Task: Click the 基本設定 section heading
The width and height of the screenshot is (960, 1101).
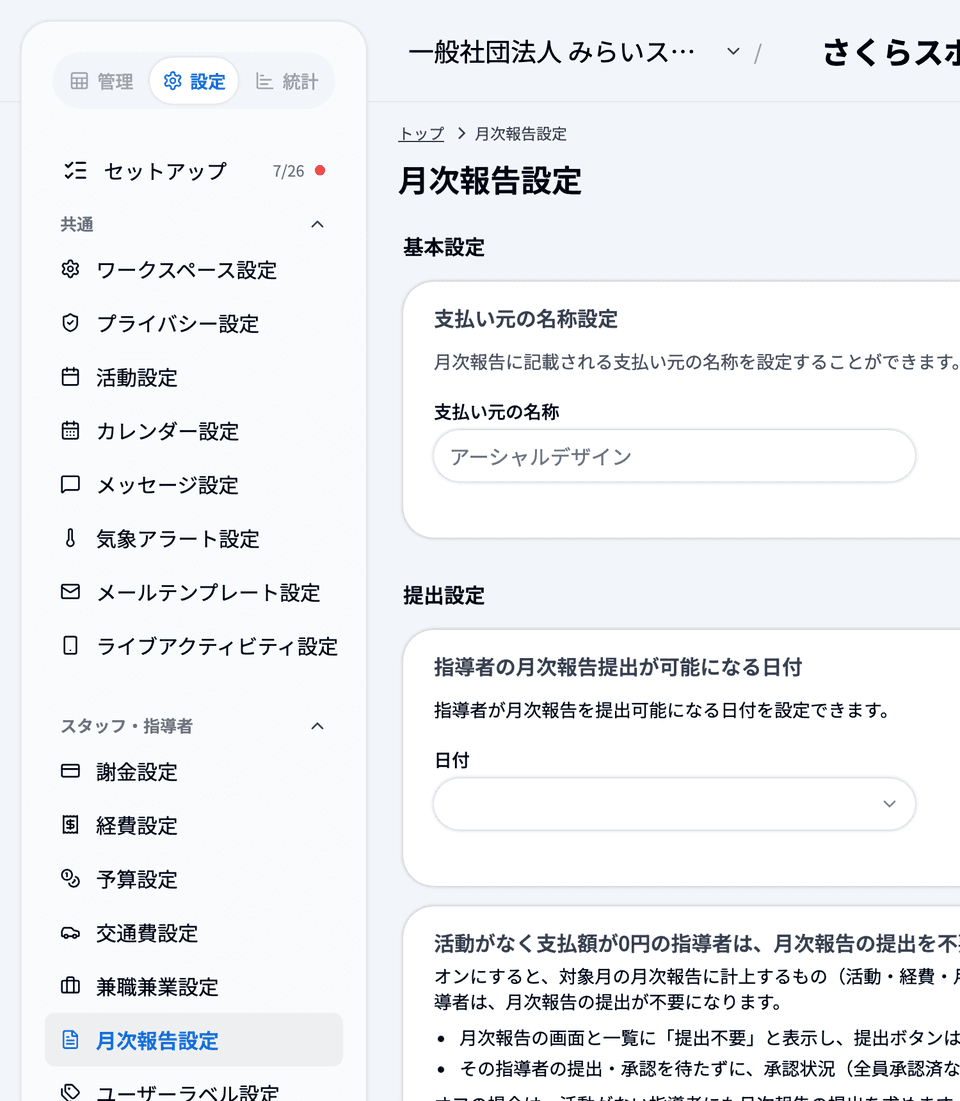Action: coord(444,247)
